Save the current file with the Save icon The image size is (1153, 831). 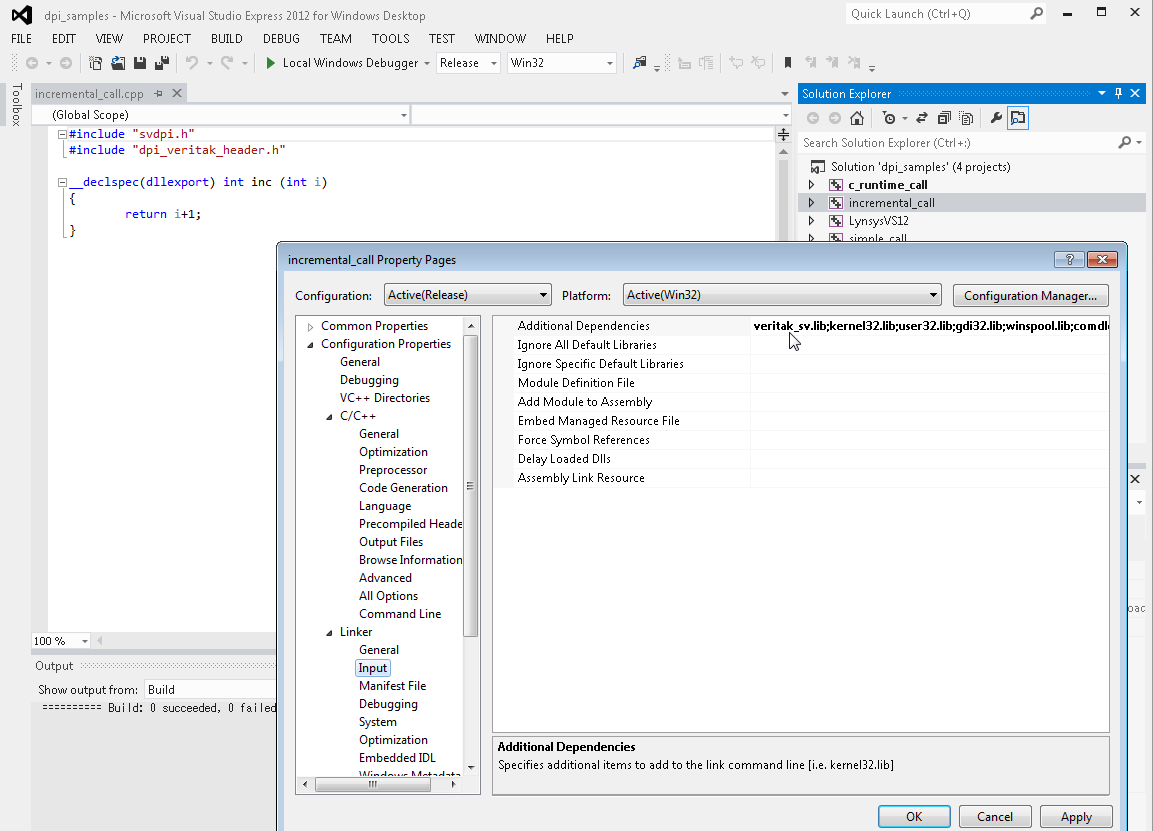coord(140,63)
